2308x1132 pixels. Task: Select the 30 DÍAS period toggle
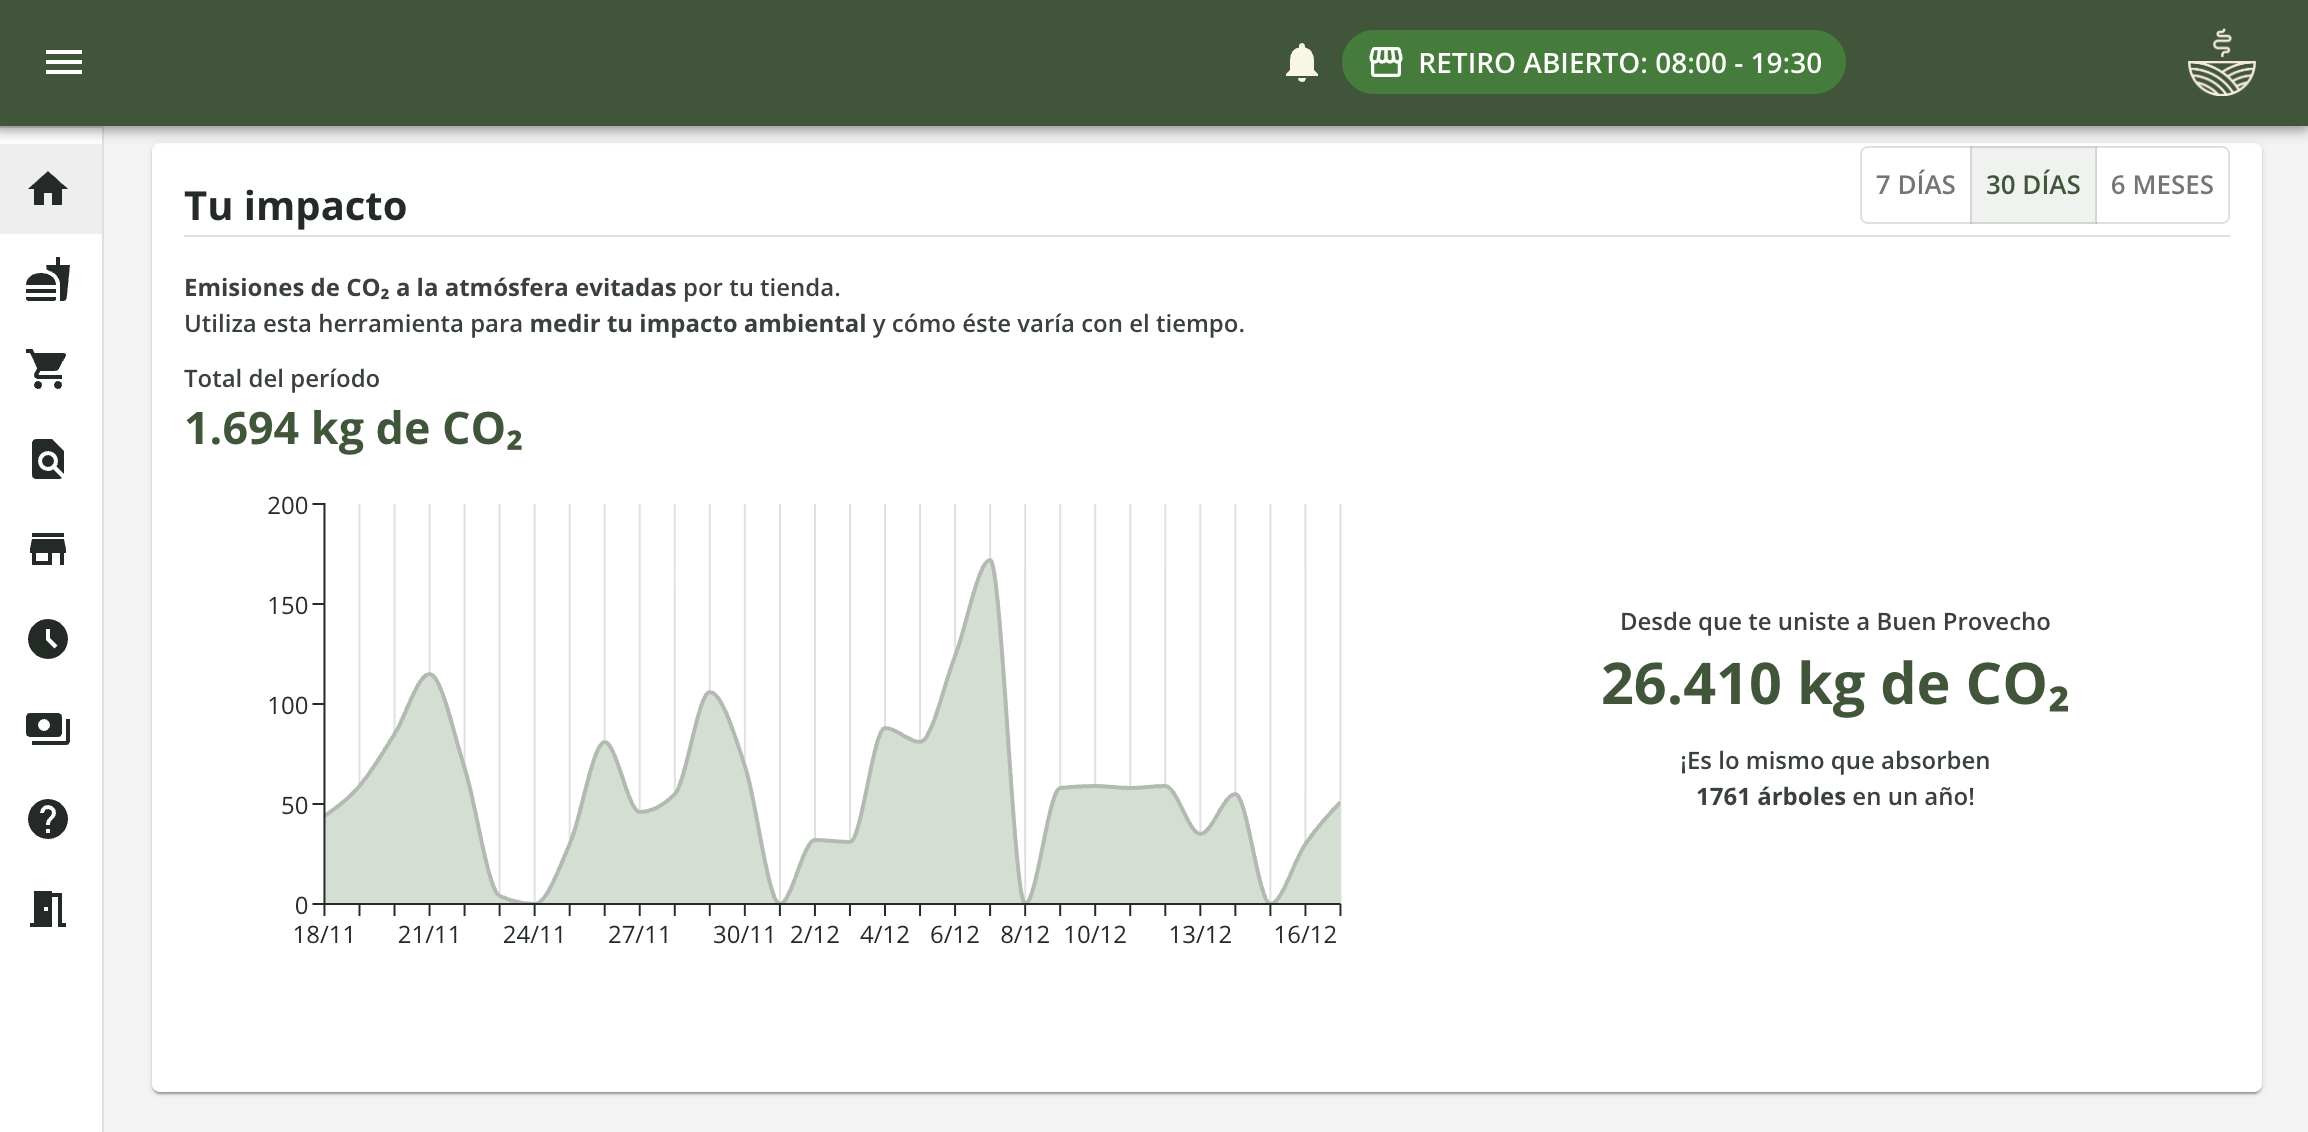(x=2032, y=185)
